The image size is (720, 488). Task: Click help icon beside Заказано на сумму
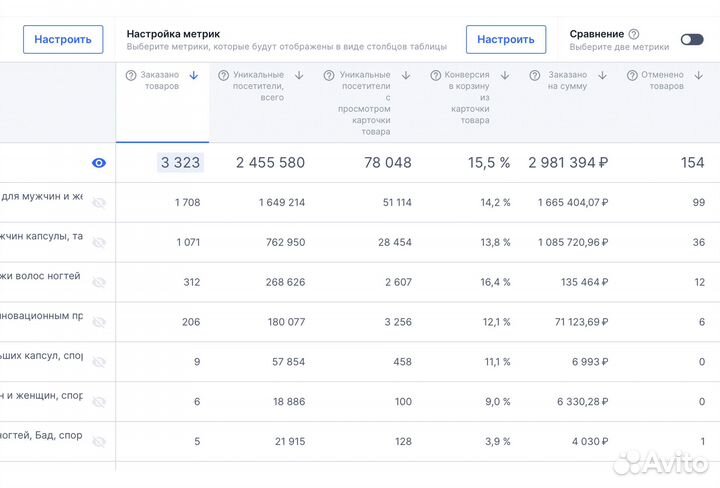[x=536, y=76]
